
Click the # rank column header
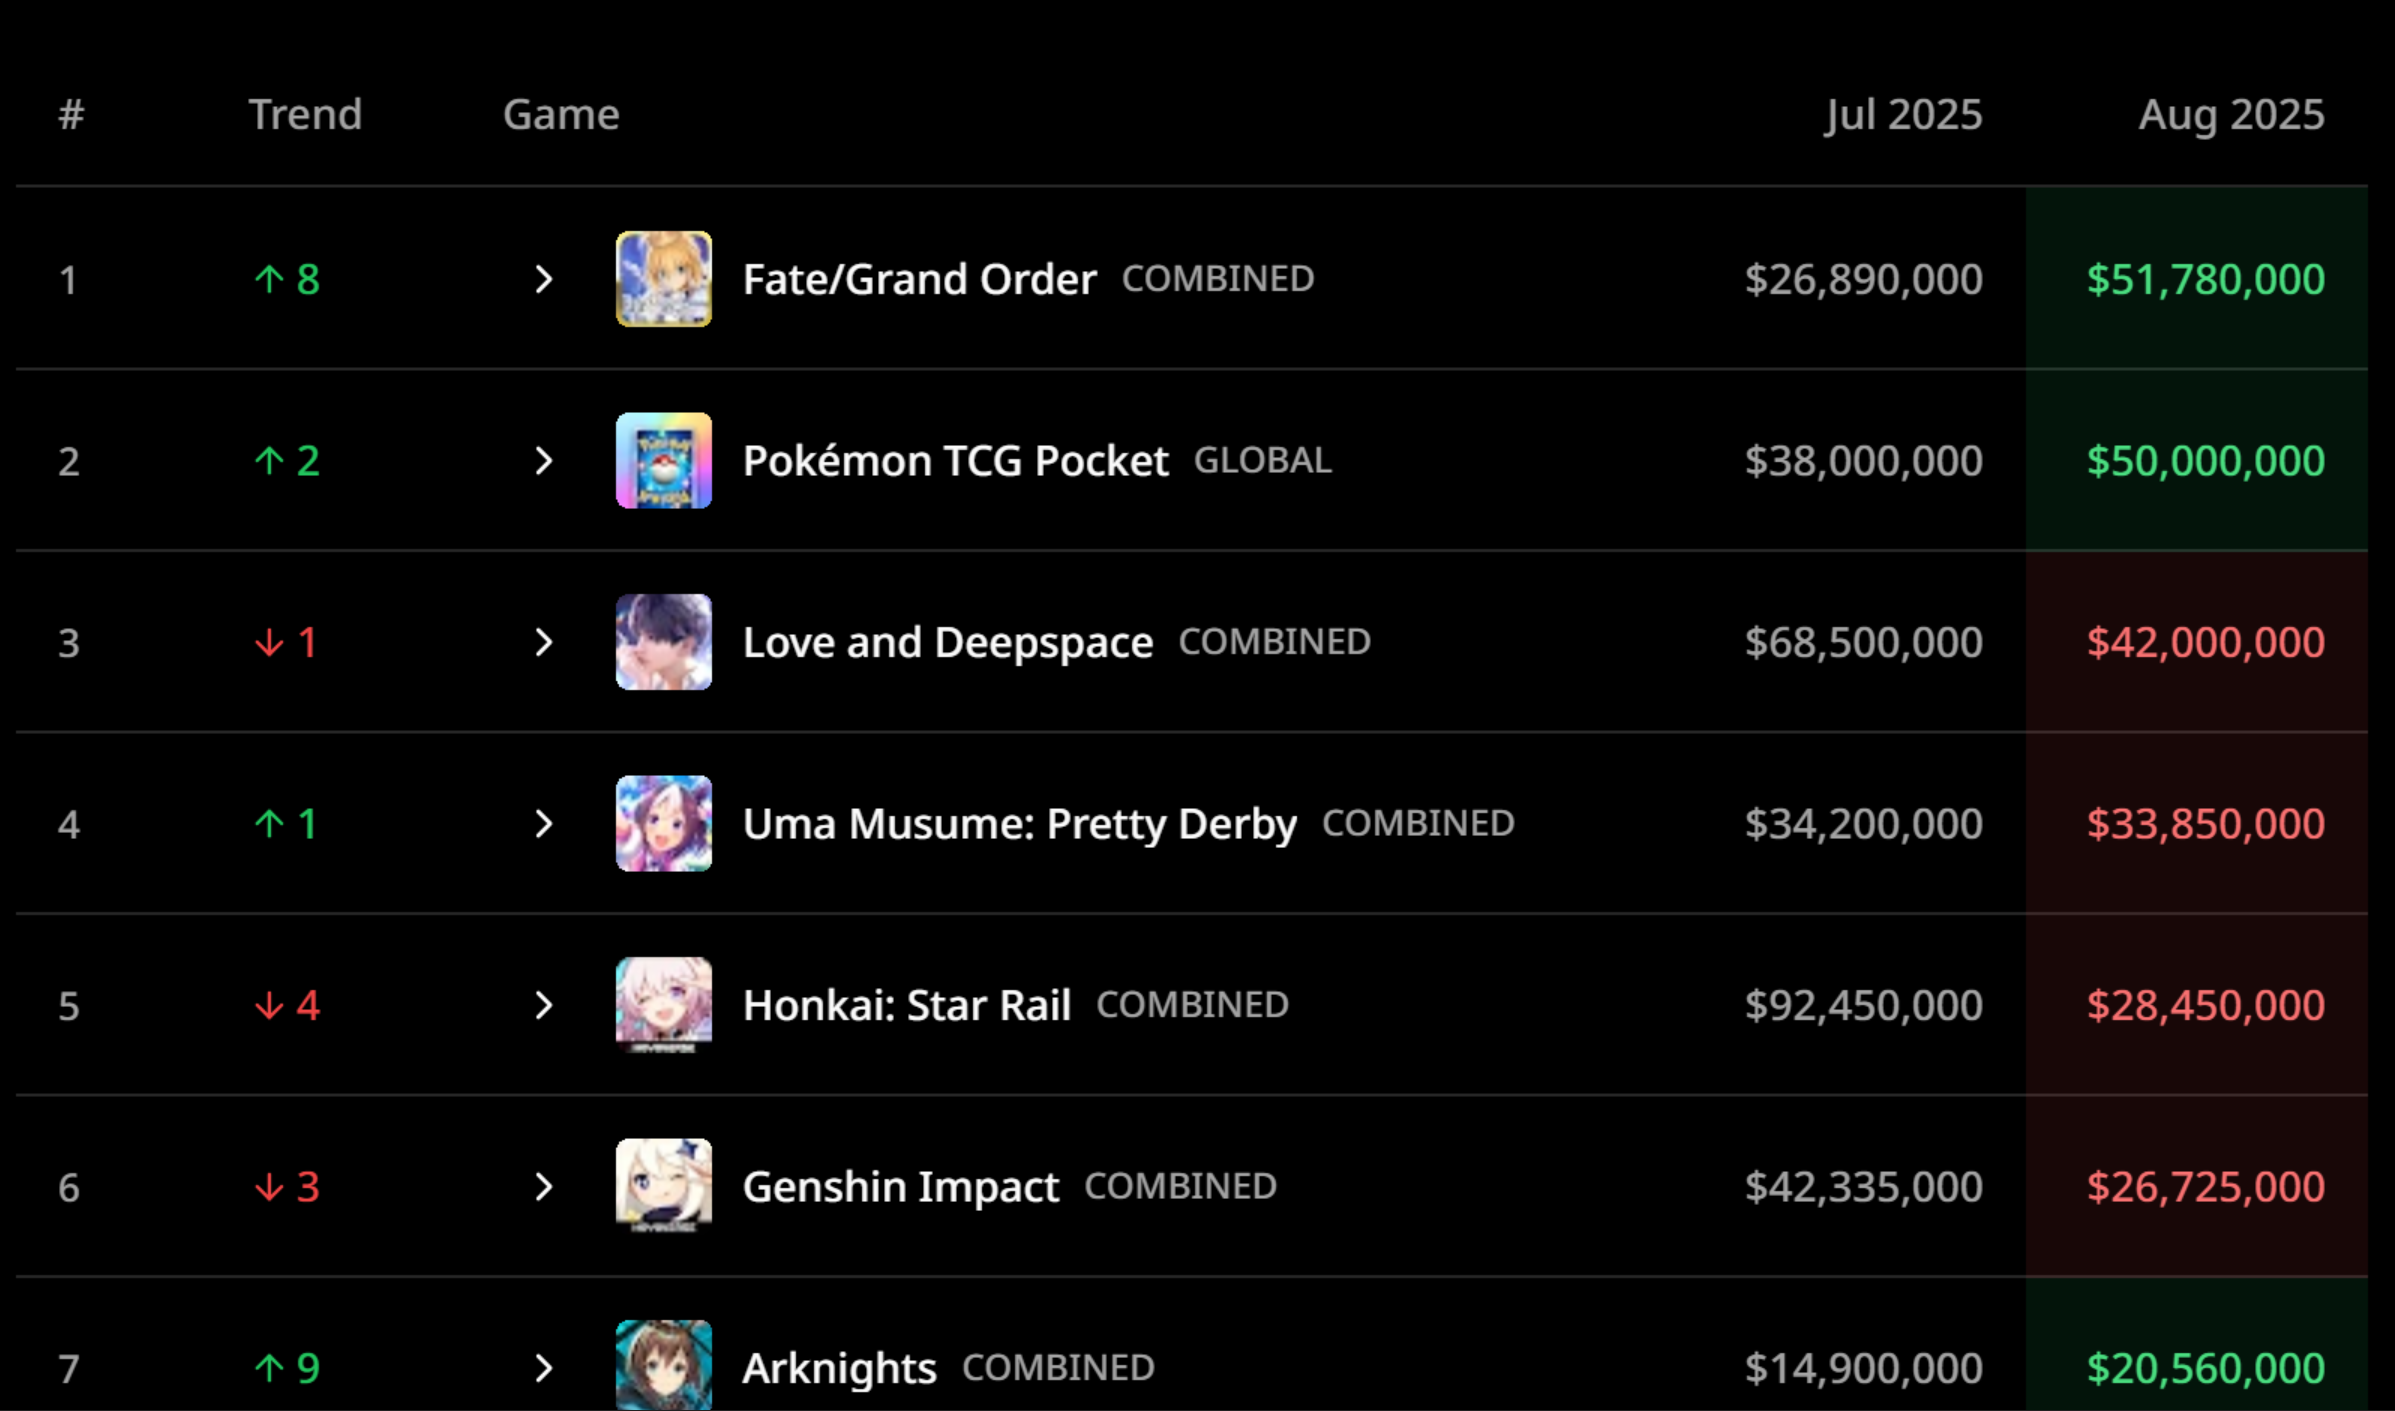pyautogui.click(x=71, y=115)
